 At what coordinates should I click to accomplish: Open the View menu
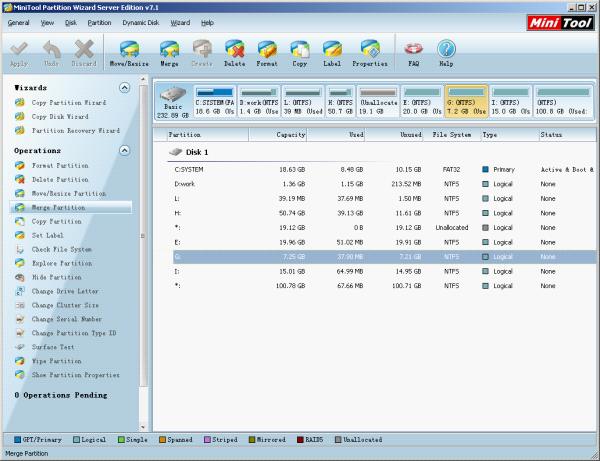click(x=47, y=23)
